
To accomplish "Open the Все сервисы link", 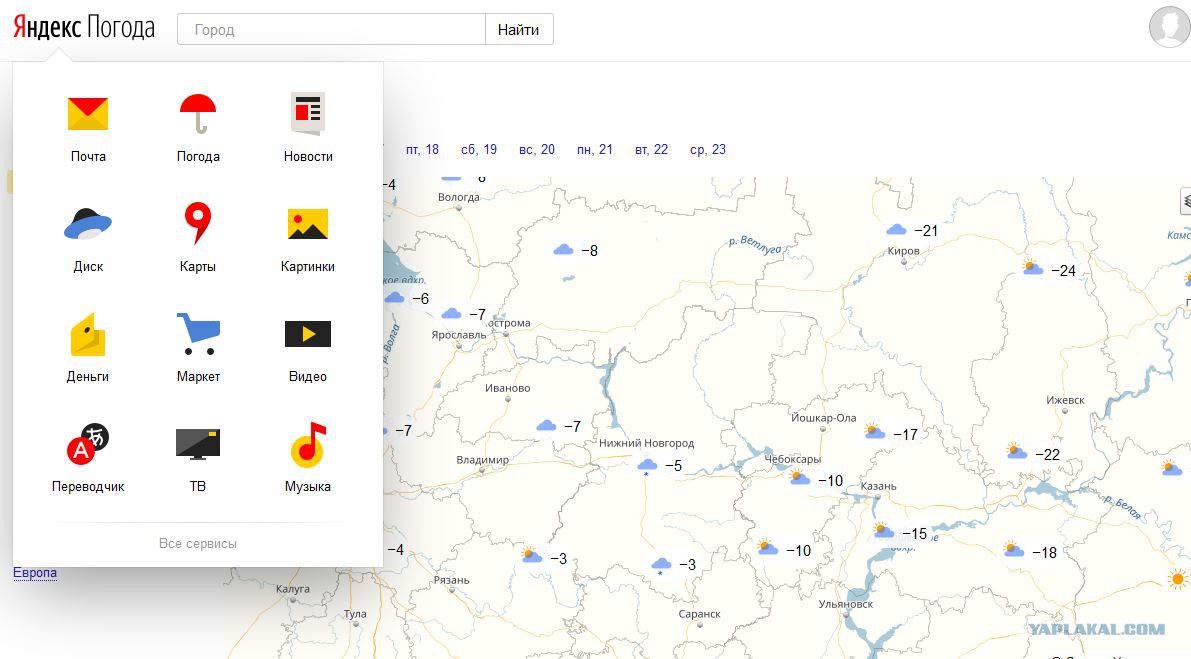I will [x=197, y=544].
